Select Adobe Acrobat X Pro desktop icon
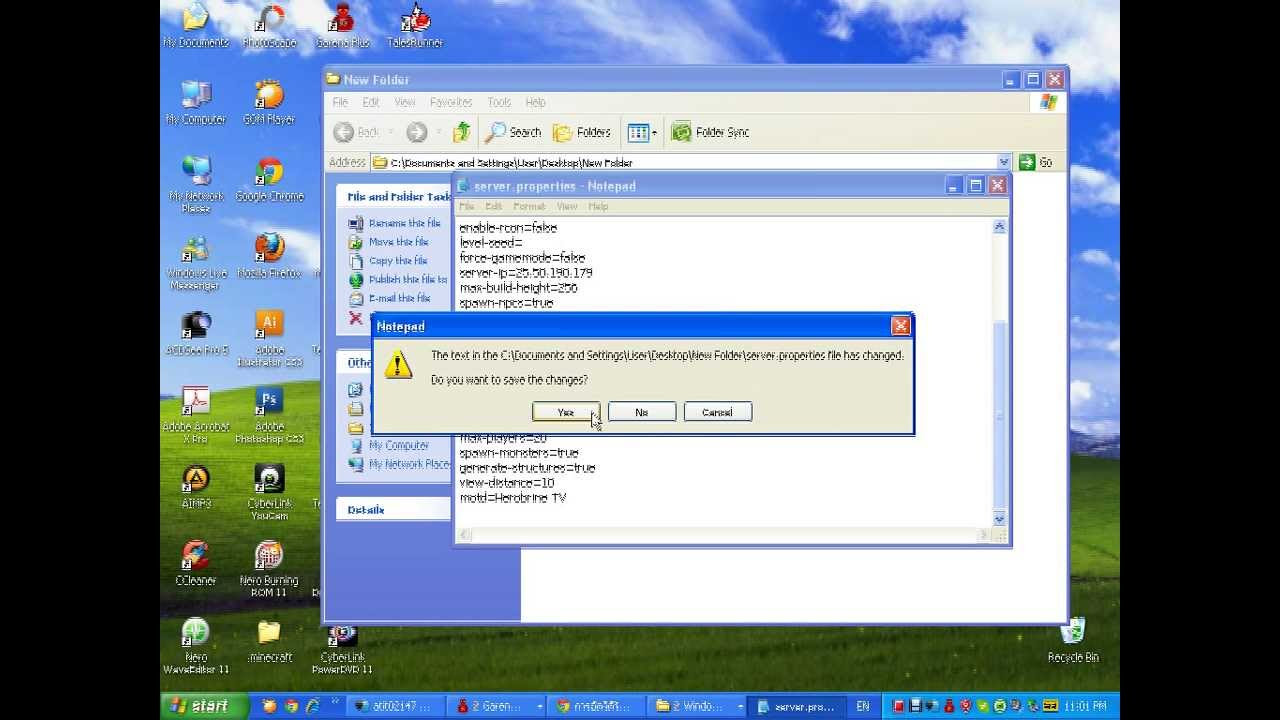Screen dimensions: 1280x720 coord(196,416)
